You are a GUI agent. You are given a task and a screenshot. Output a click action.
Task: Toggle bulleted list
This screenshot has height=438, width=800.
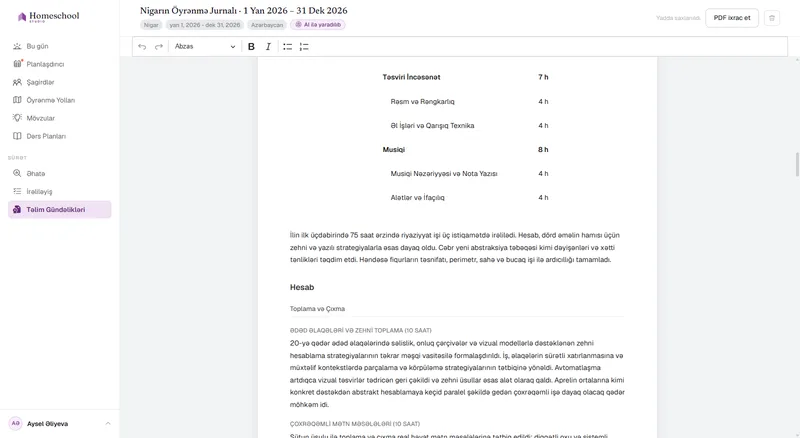point(288,46)
